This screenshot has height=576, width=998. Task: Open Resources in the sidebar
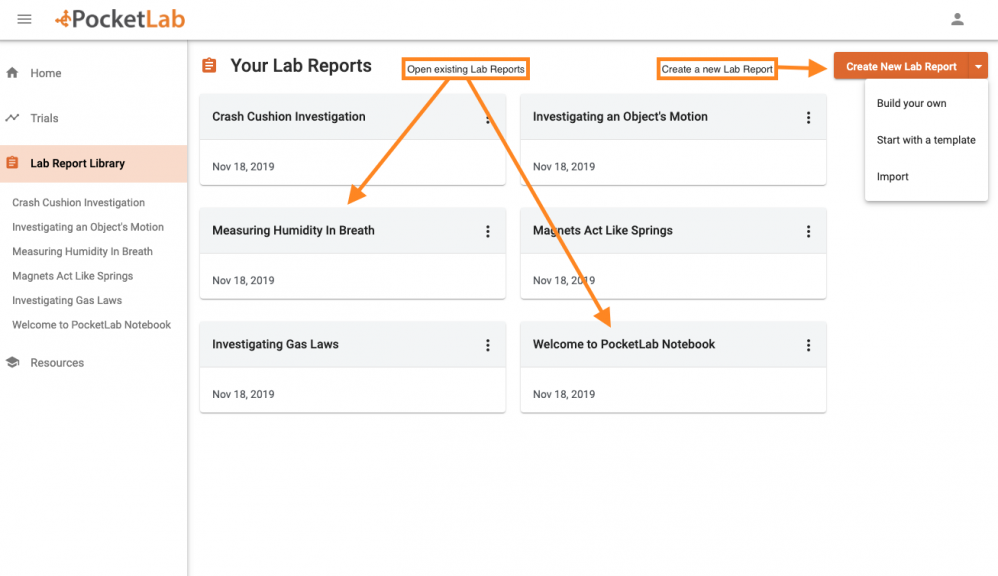(57, 363)
